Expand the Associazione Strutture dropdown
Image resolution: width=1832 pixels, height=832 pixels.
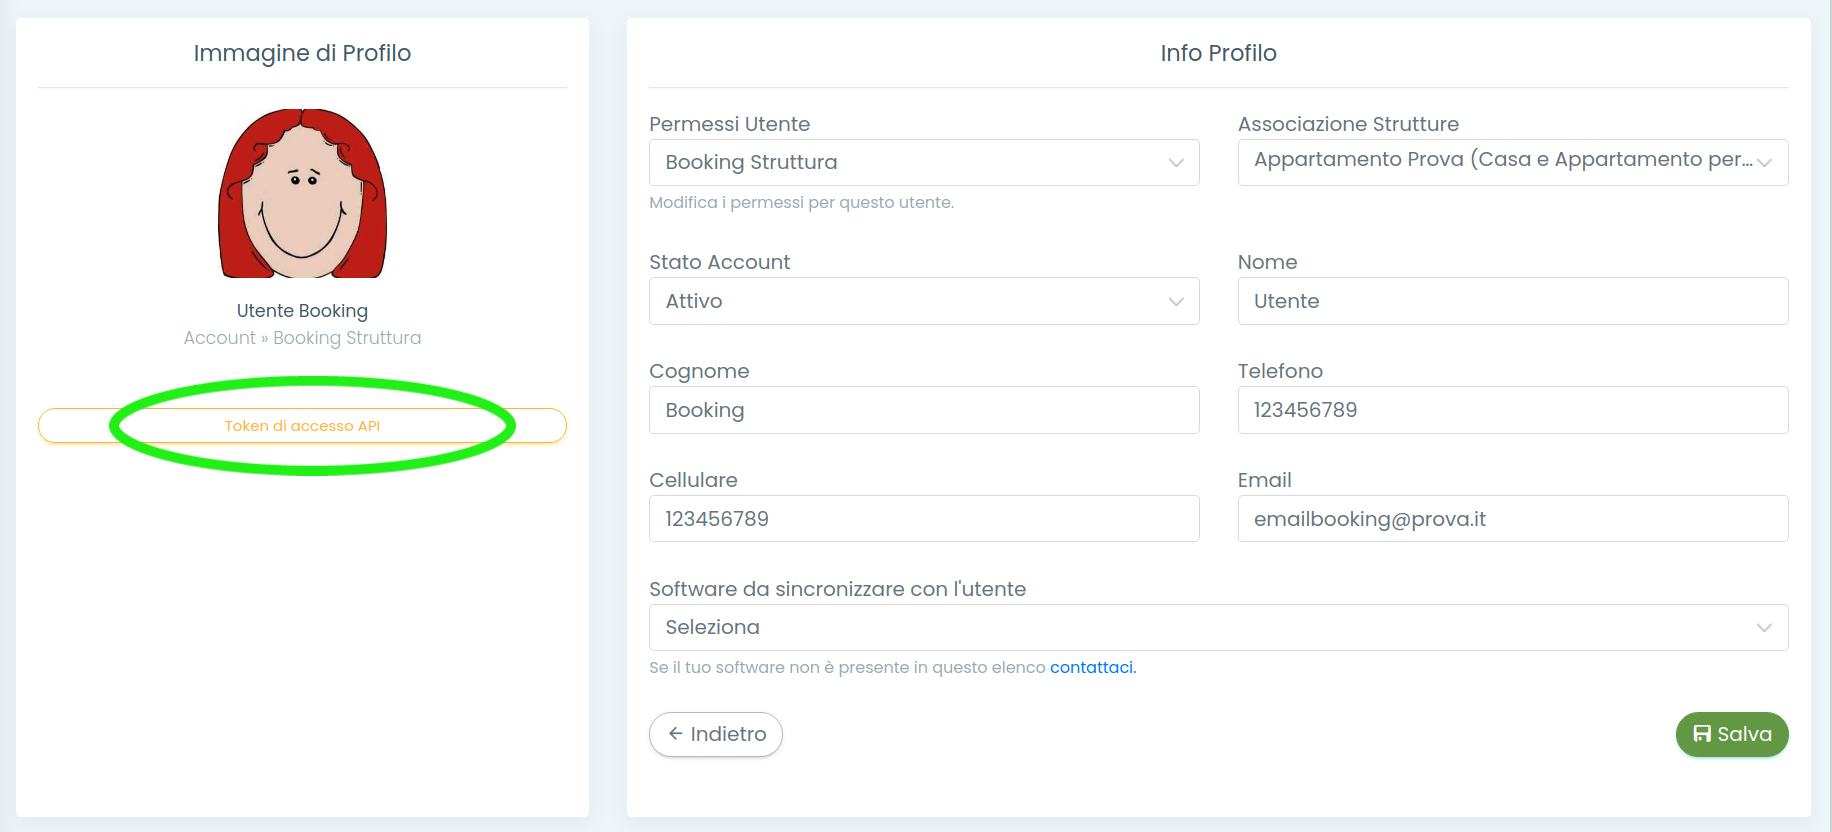(x=1512, y=162)
